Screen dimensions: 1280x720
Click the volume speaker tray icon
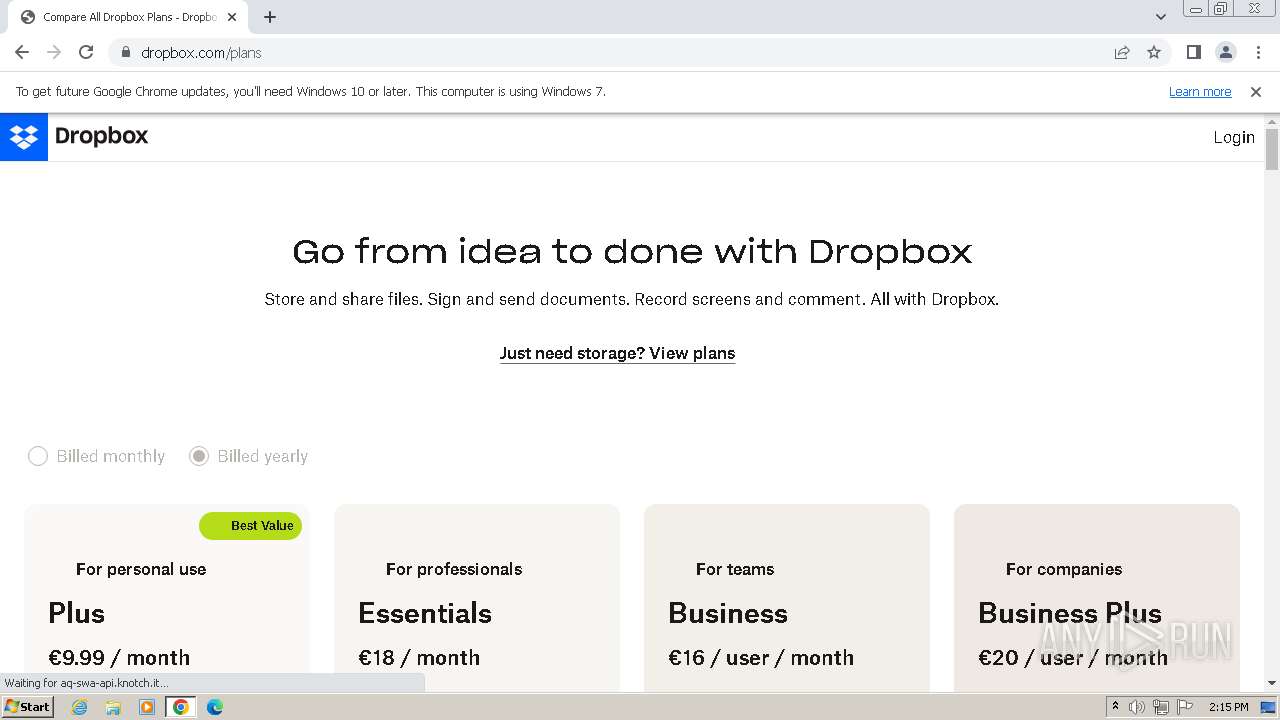click(x=1137, y=707)
